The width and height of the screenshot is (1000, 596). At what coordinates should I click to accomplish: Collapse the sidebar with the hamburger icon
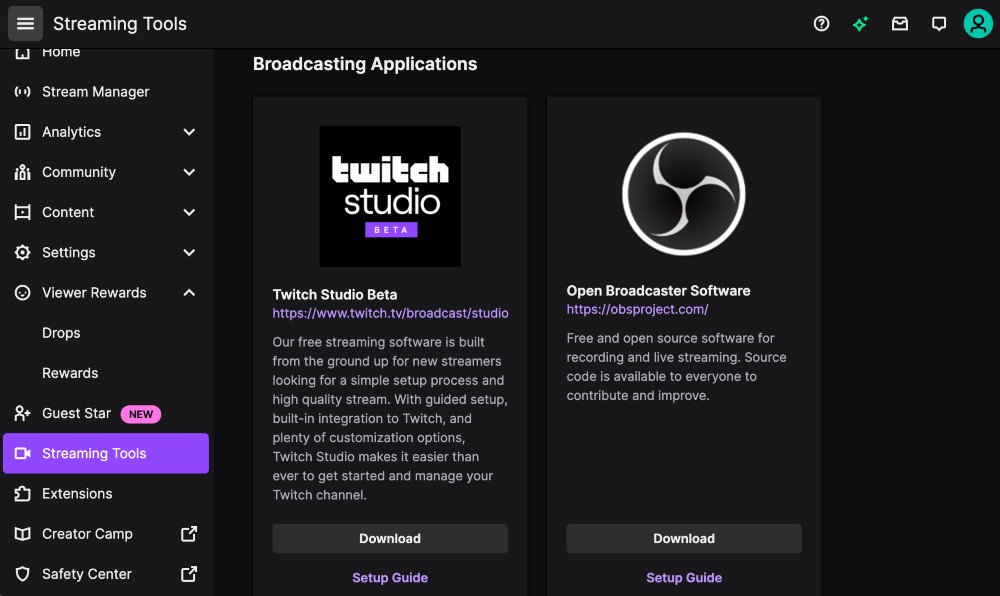tap(25, 23)
